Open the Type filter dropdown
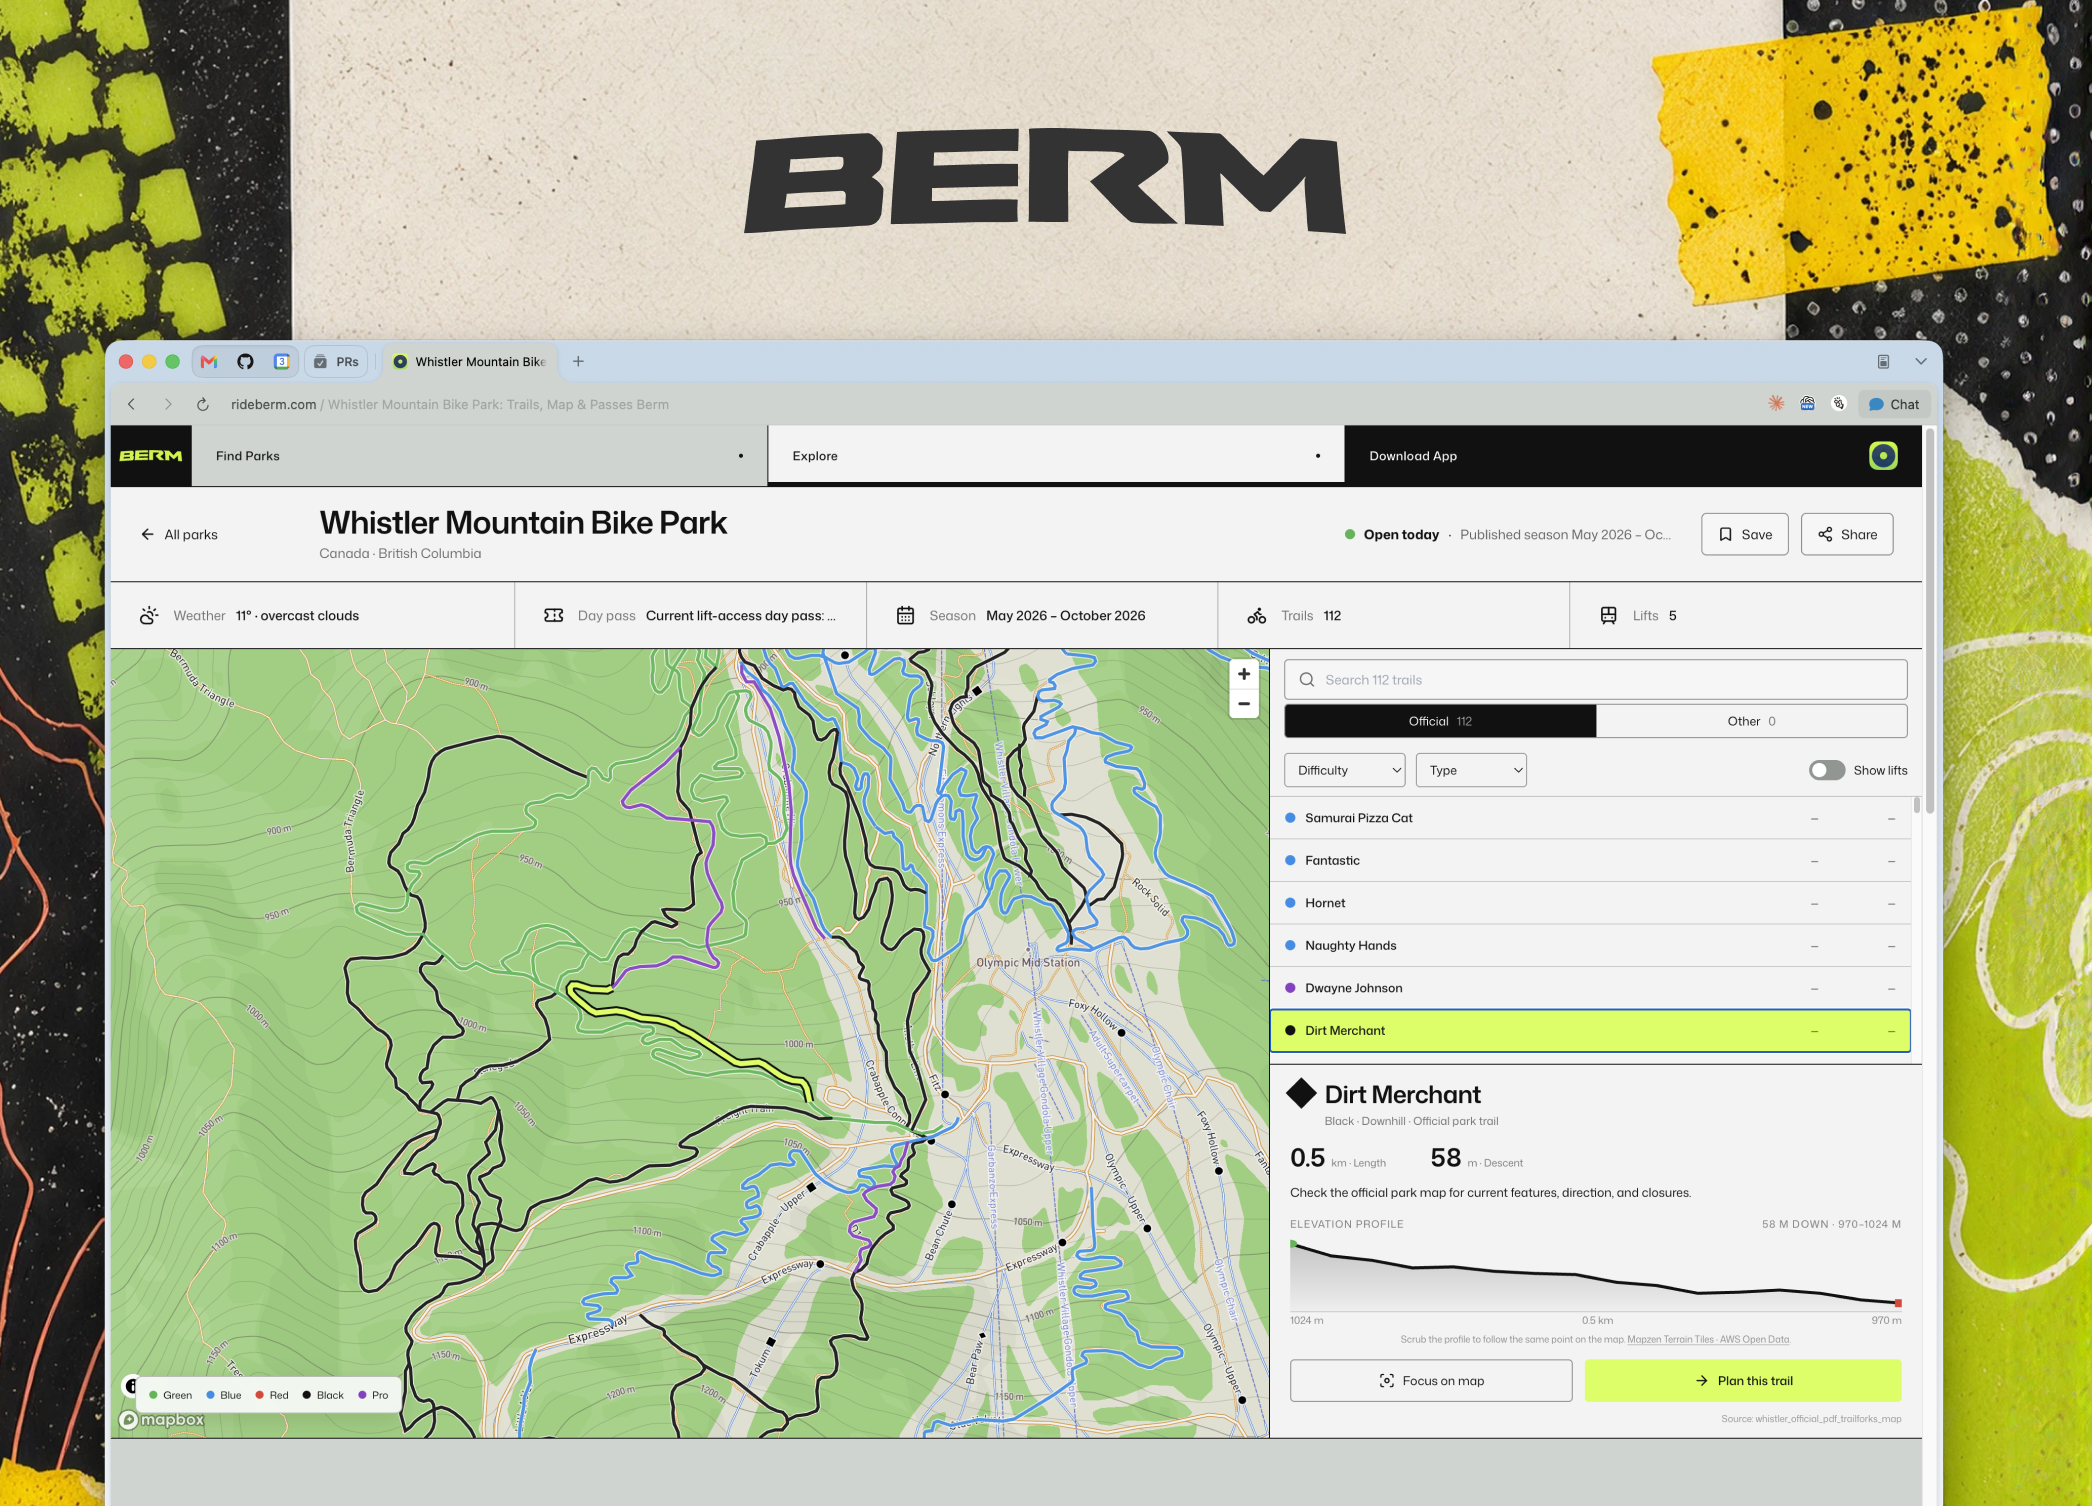This screenshot has width=2092, height=1506. (1471, 770)
